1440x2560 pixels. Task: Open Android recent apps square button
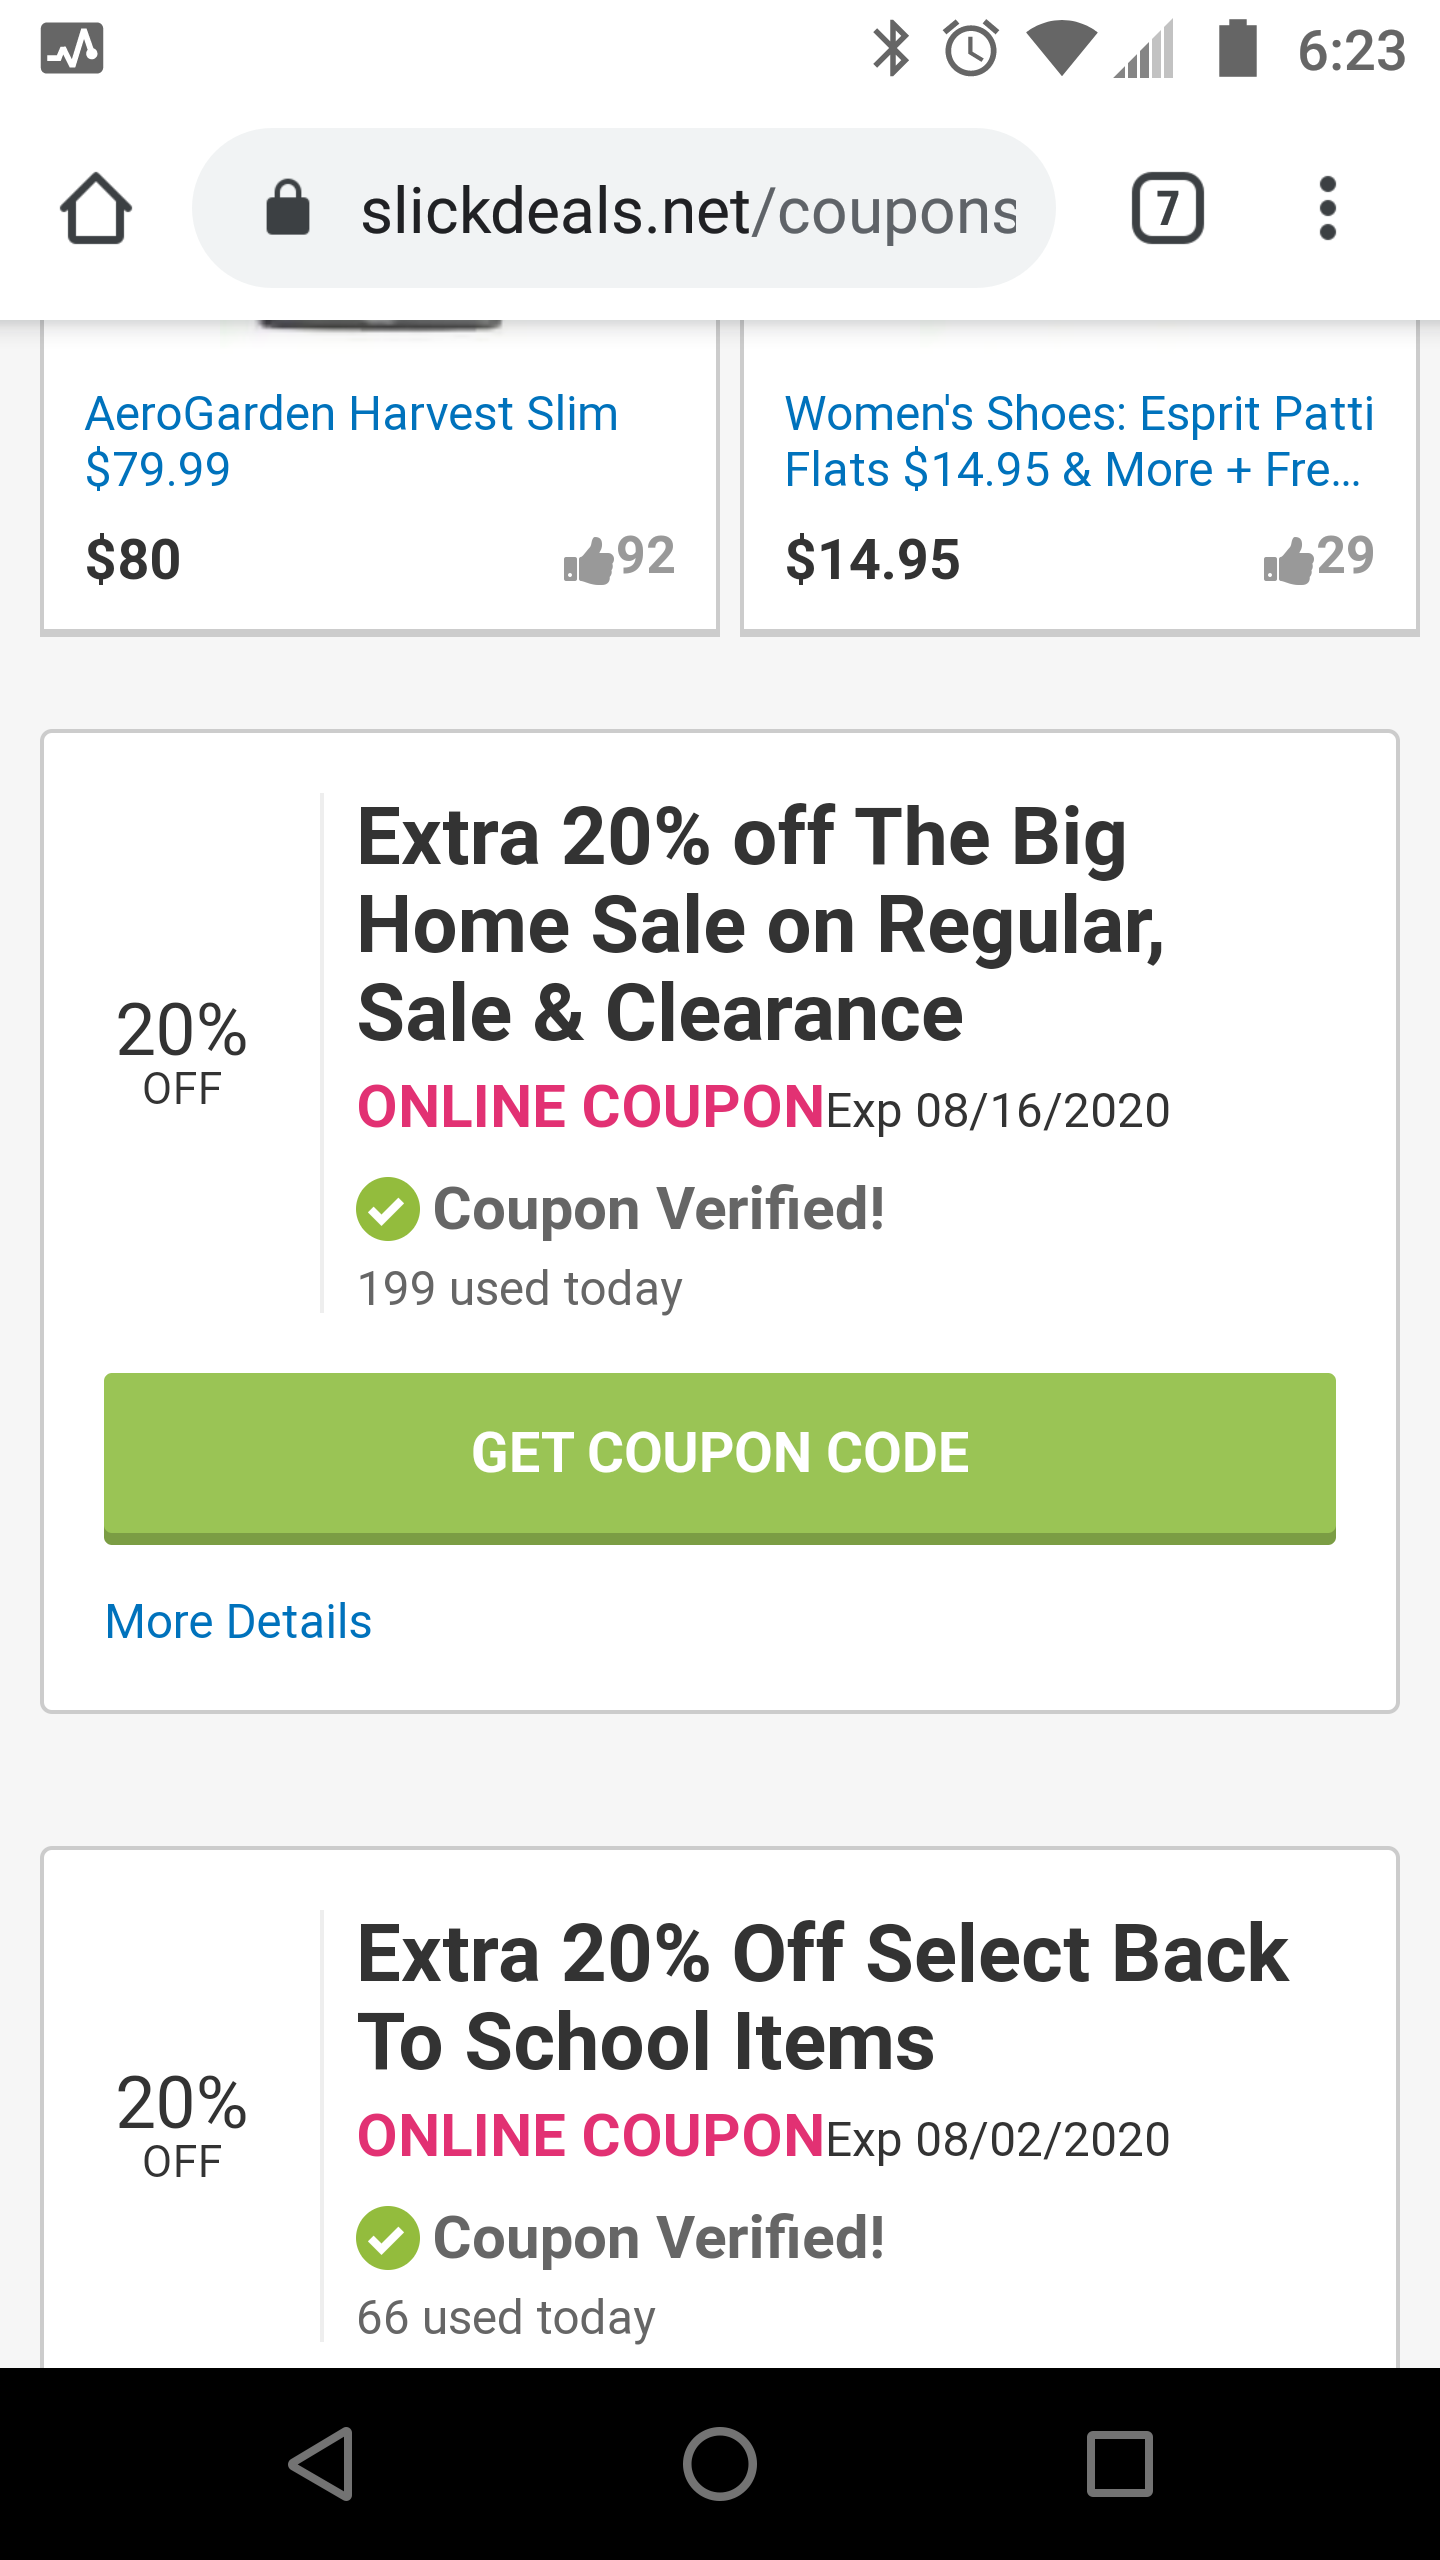point(1119,2463)
